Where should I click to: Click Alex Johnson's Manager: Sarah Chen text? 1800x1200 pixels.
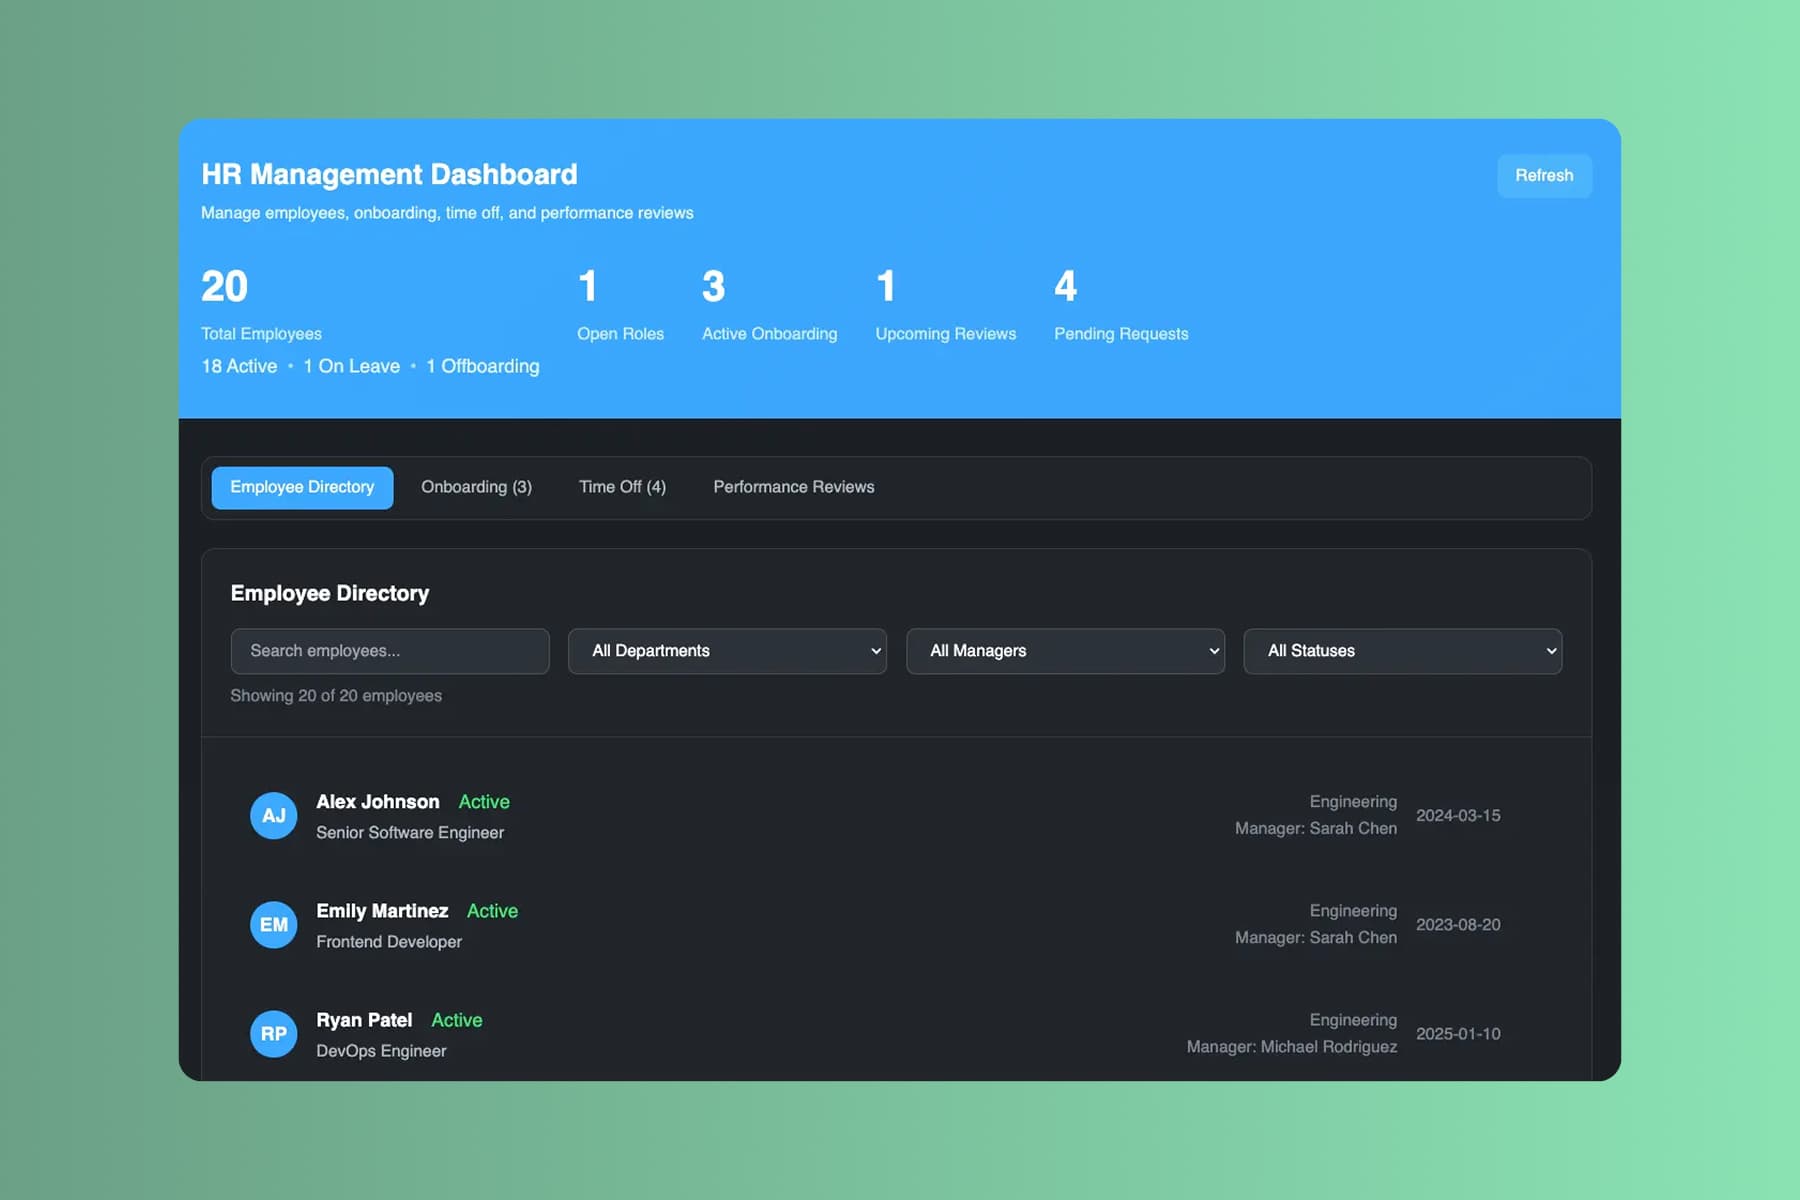click(1316, 829)
